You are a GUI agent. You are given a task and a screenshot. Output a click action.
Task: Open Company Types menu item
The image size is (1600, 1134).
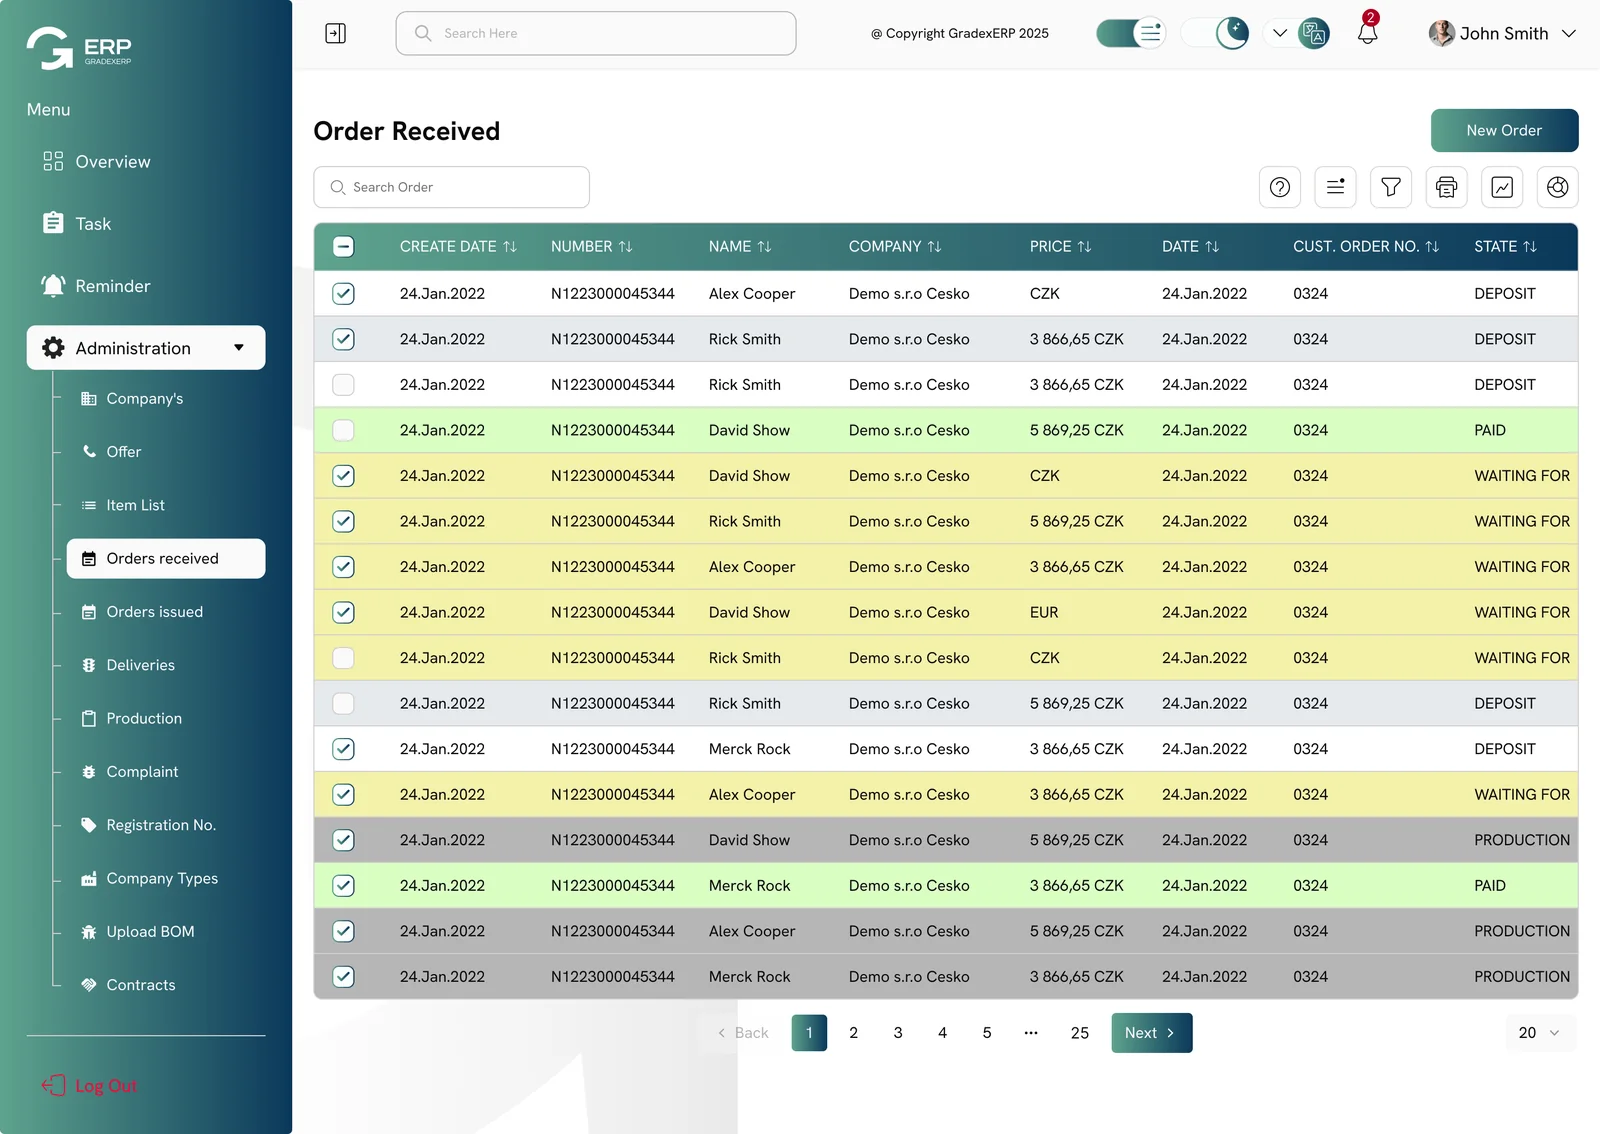(x=162, y=878)
